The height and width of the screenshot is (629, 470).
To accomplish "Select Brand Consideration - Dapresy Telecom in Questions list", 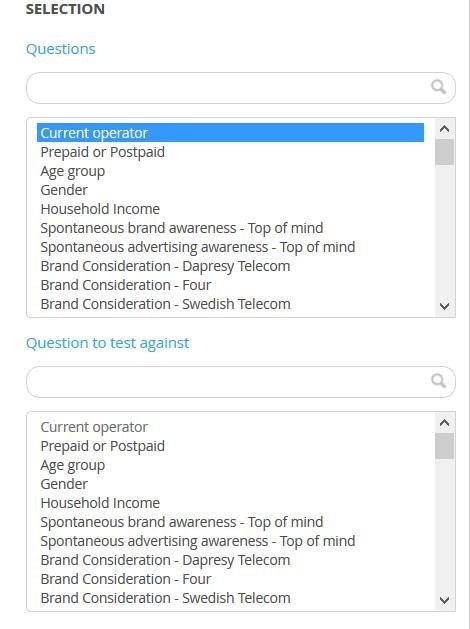I will (230, 266).
